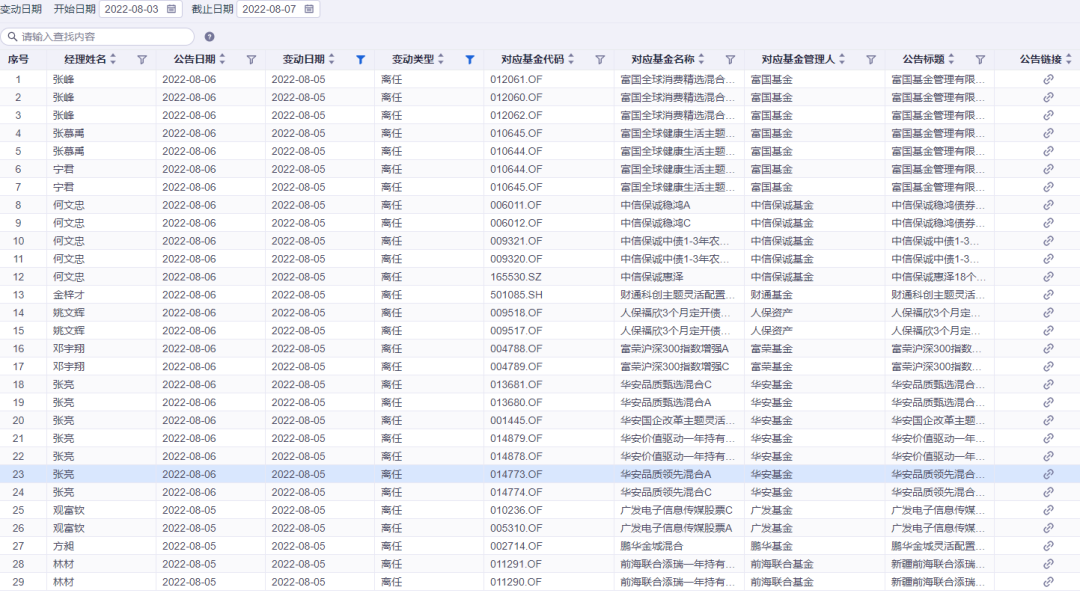Focus the search content input box
Viewport: 1080px width, 605px height.
click(97, 37)
